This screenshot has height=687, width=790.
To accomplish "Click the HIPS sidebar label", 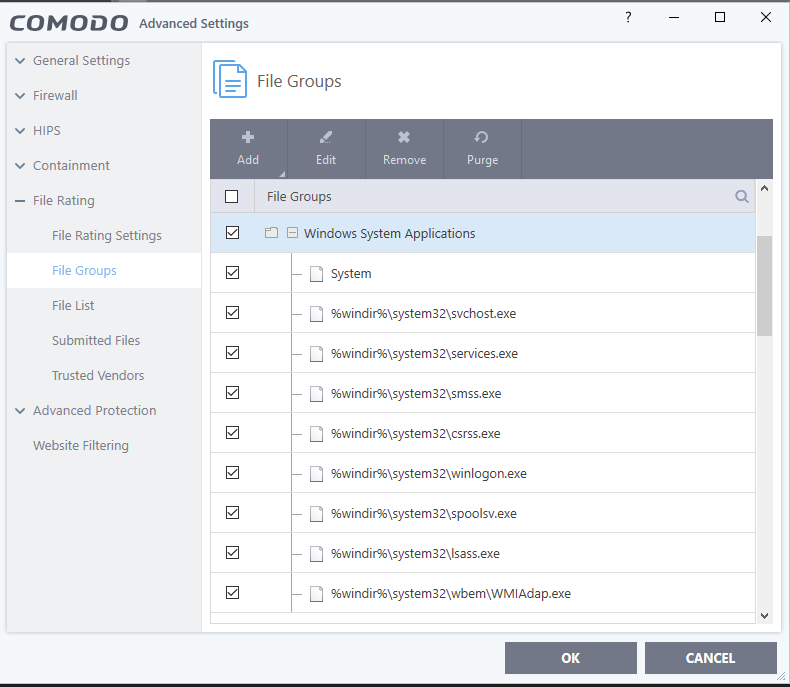I will coord(47,131).
